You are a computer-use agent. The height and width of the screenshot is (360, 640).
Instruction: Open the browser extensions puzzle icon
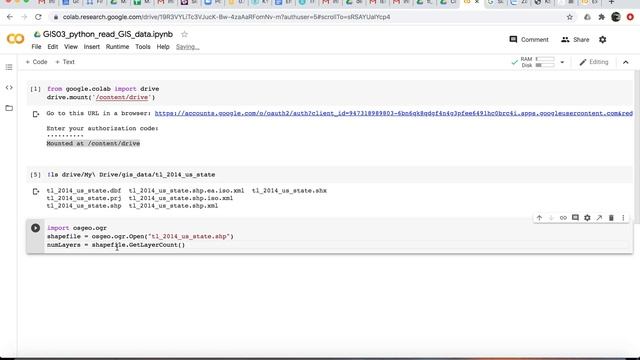point(601,17)
